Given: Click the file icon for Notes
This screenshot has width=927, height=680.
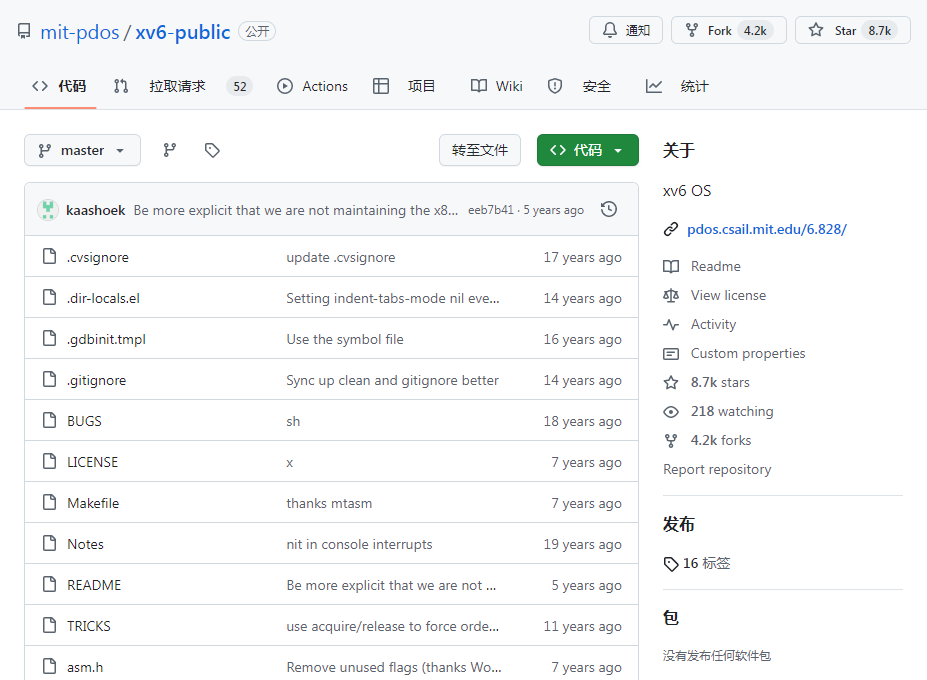Looking at the screenshot, I should (x=50, y=543).
